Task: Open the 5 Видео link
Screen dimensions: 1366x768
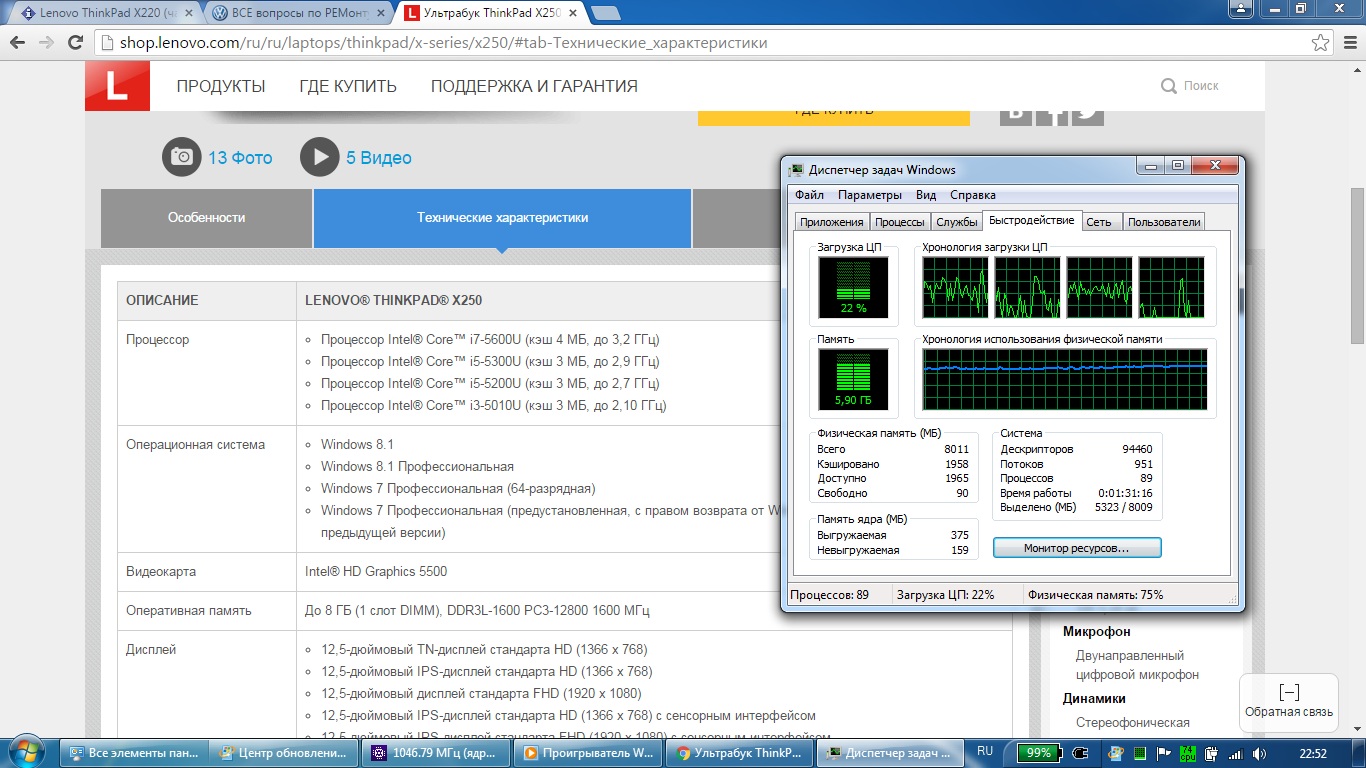Action: point(379,158)
